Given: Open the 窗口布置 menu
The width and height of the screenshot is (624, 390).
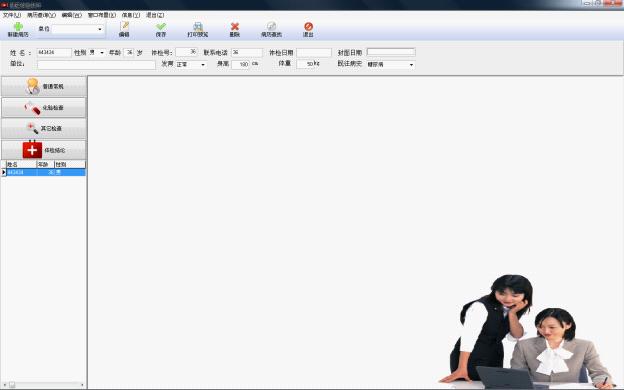Looking at the screenshot, I should click(102, 15).
